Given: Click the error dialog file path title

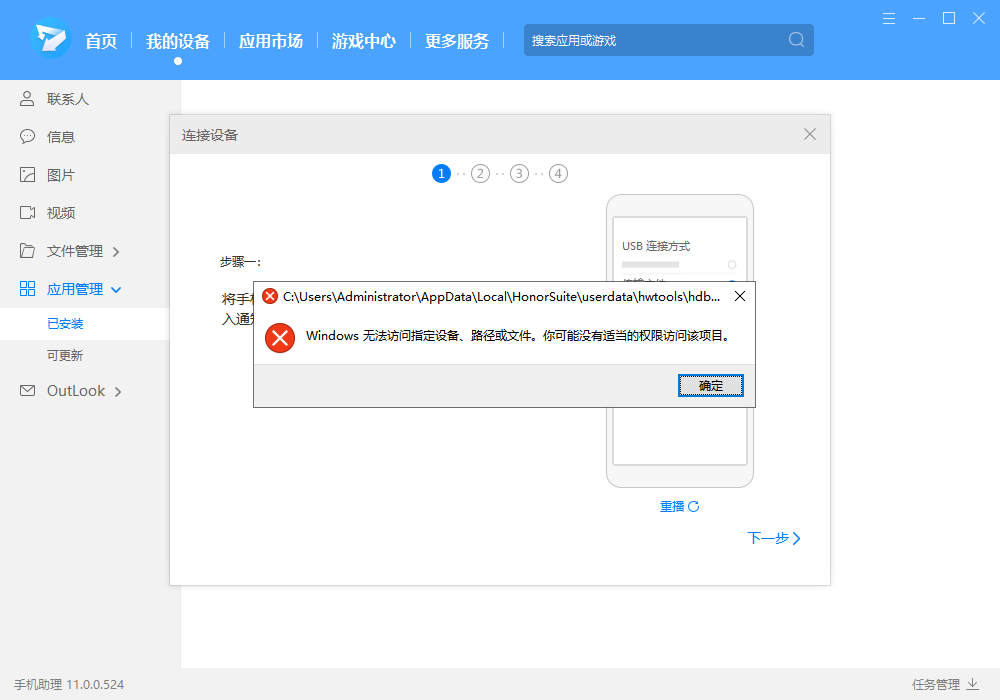Looking at the screenshot, I should (x=501, y=296).
